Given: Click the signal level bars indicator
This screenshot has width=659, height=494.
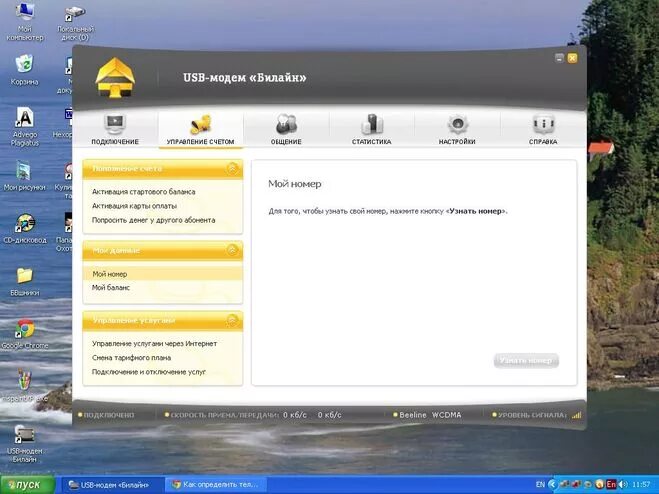Looking at the screenshot, I should (577, 415).
